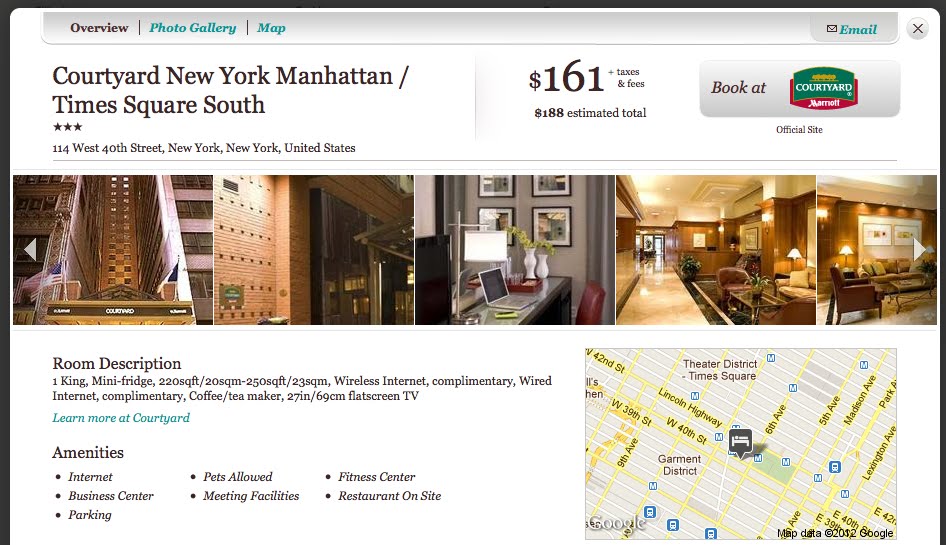The image size is (946, 545).
Task: View the desk with laptop room photo
Action: pyautogui.click(x=515, y=250)
